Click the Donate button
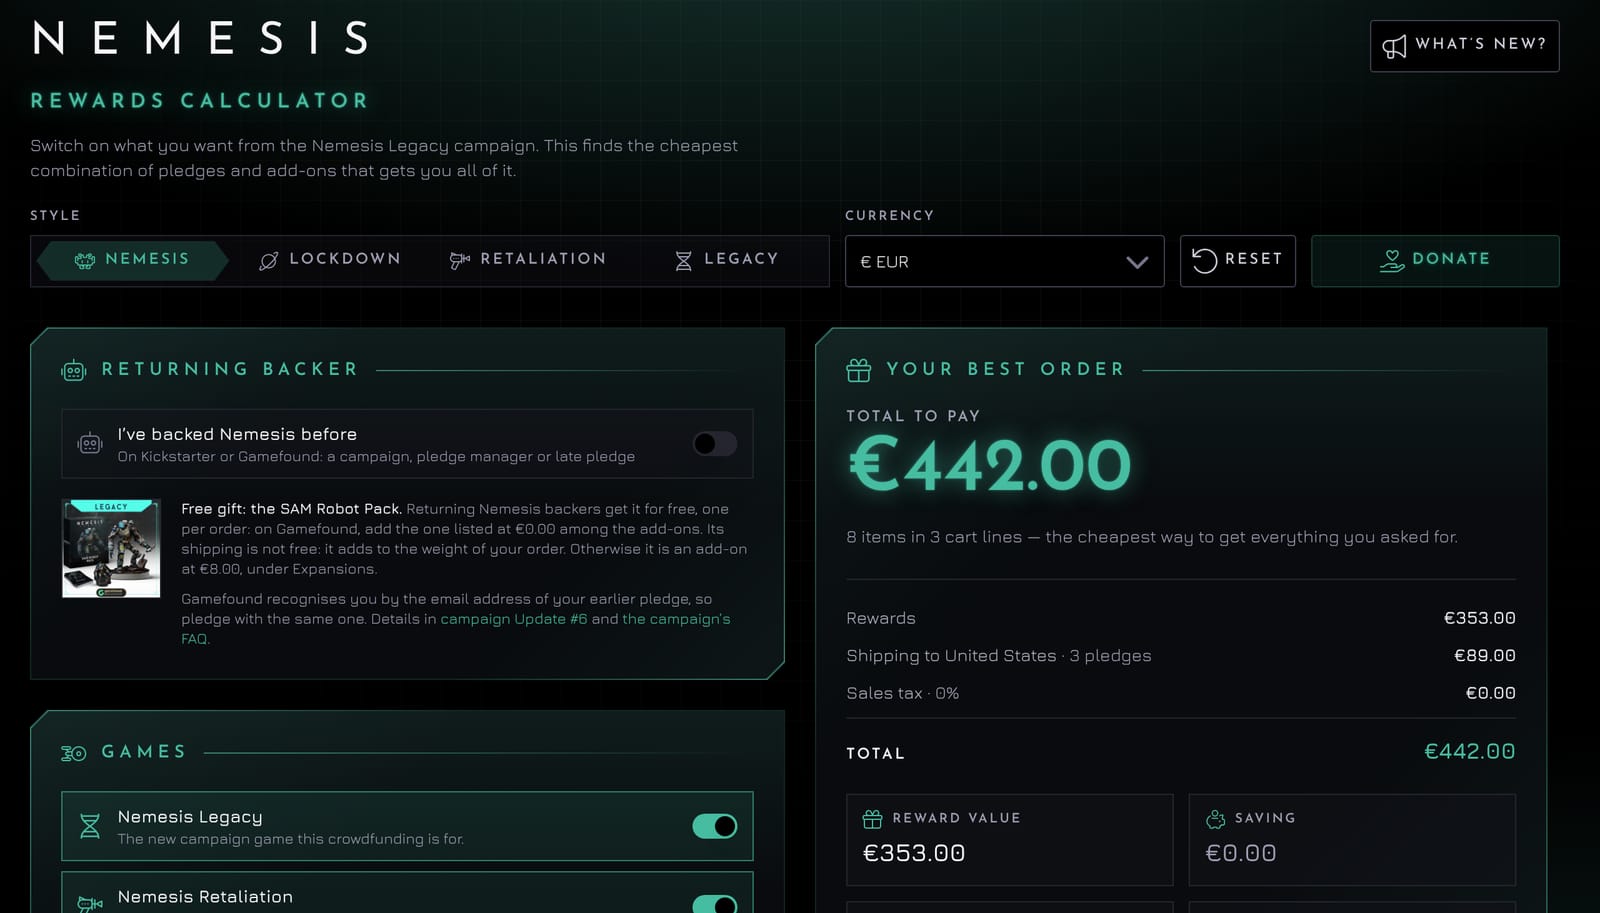 (1435, 261)
